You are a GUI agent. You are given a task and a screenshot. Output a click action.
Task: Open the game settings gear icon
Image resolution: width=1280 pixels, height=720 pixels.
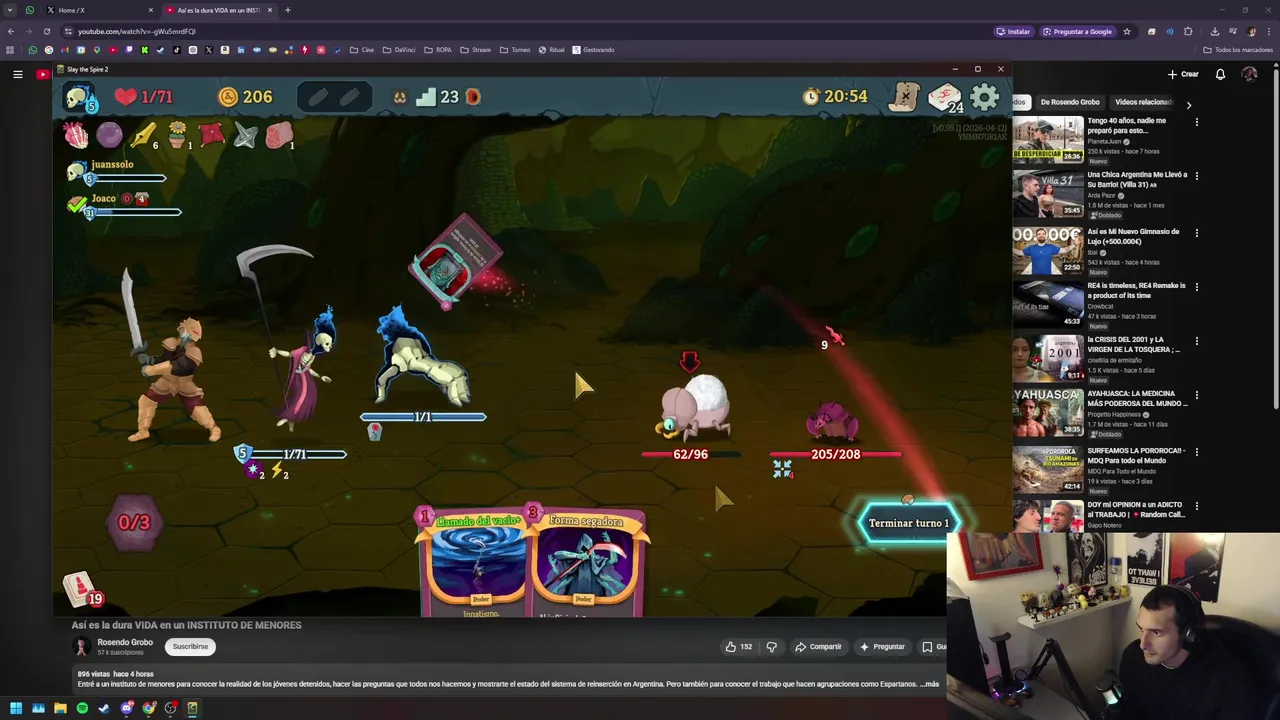985,96
